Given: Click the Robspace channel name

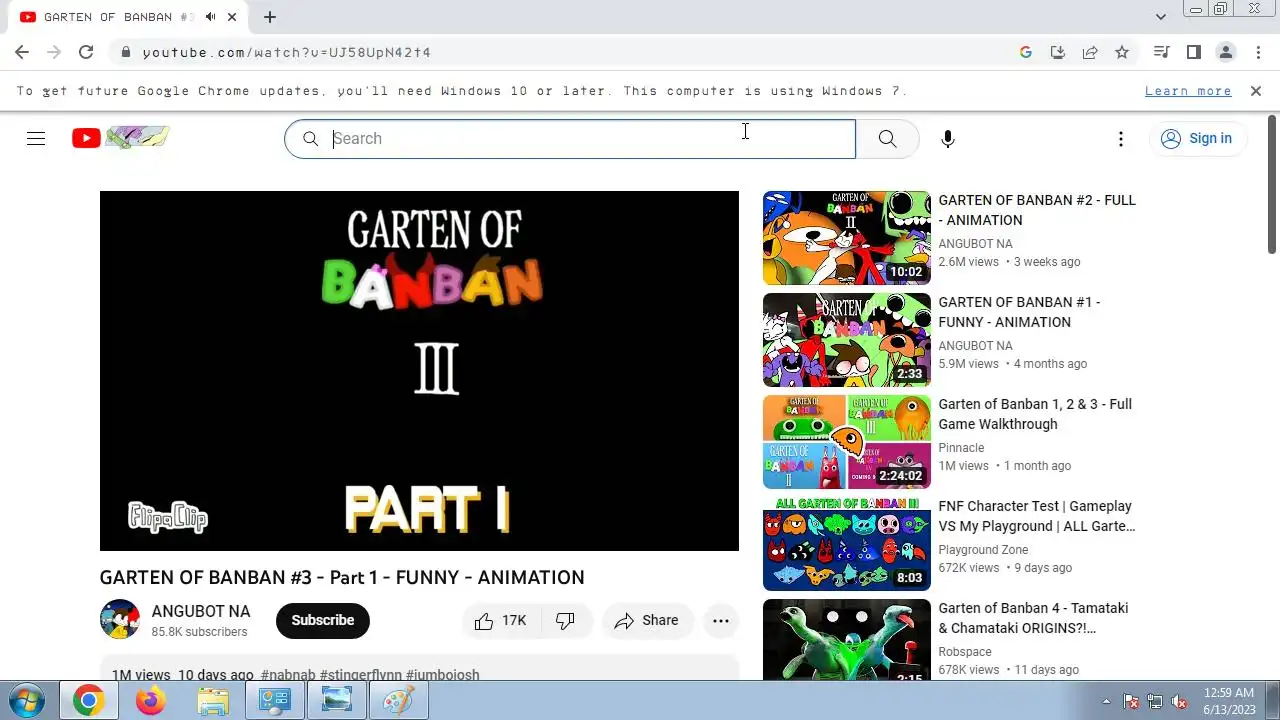Looking at the screenshot, I should click(x=965, y=652).
